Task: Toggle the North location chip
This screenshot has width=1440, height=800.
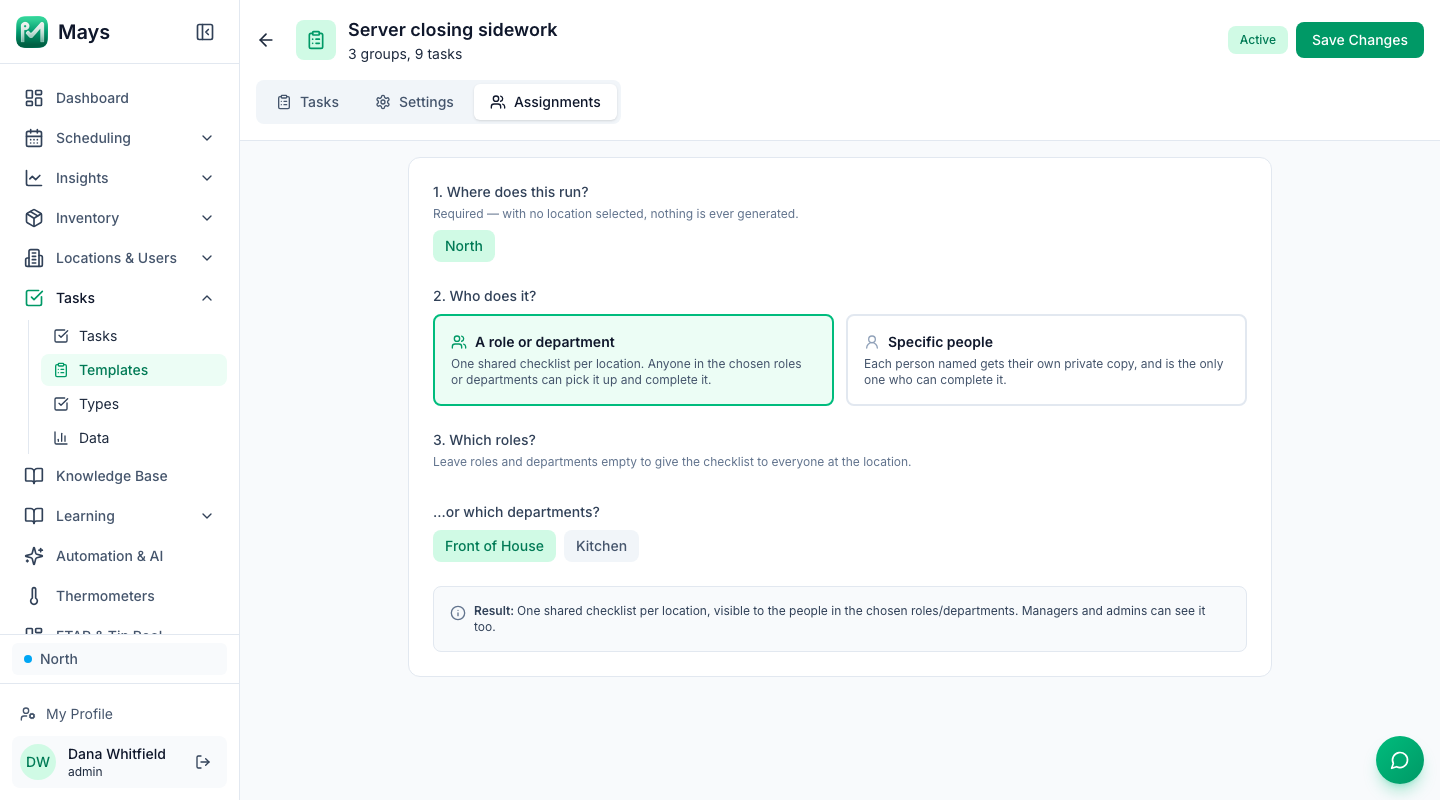Action: pyautogui.click(x=464, y=246)
